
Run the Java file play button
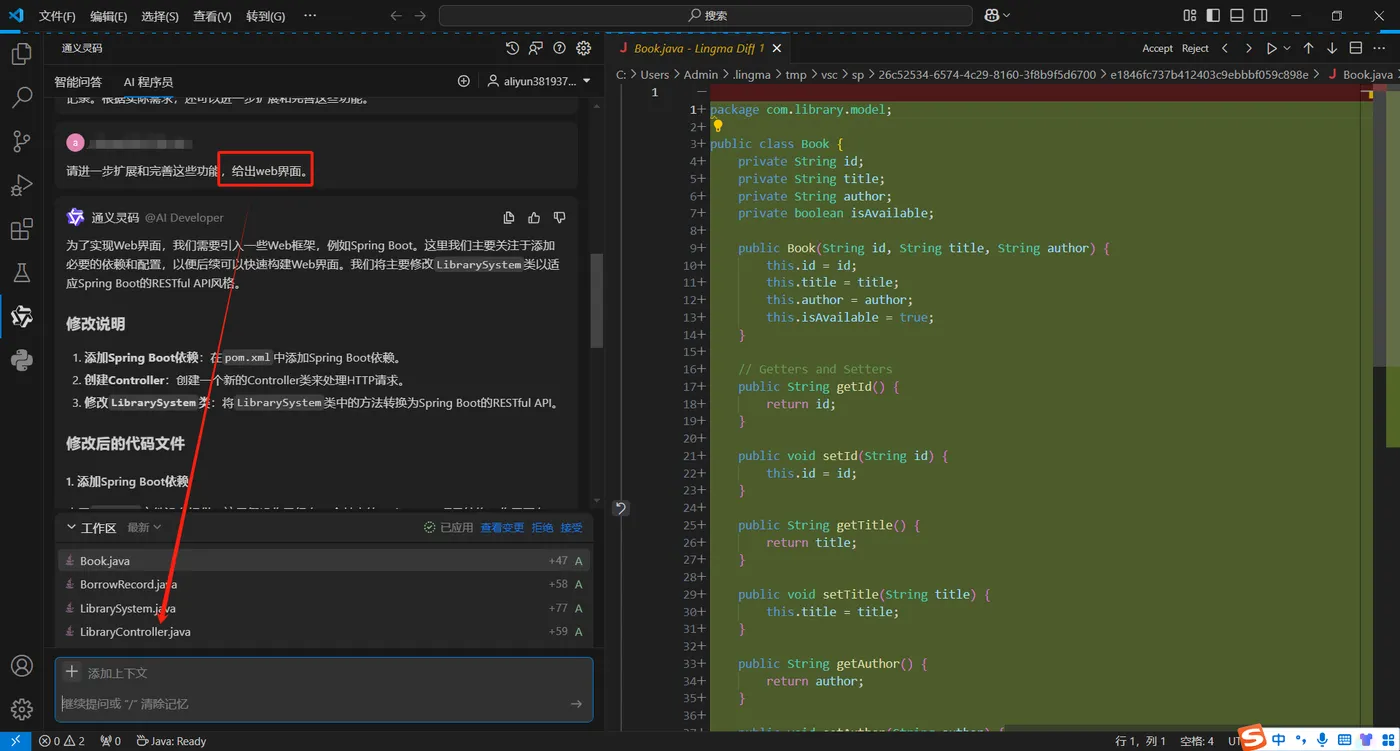pyautogui.click(x=1272, y=48)
